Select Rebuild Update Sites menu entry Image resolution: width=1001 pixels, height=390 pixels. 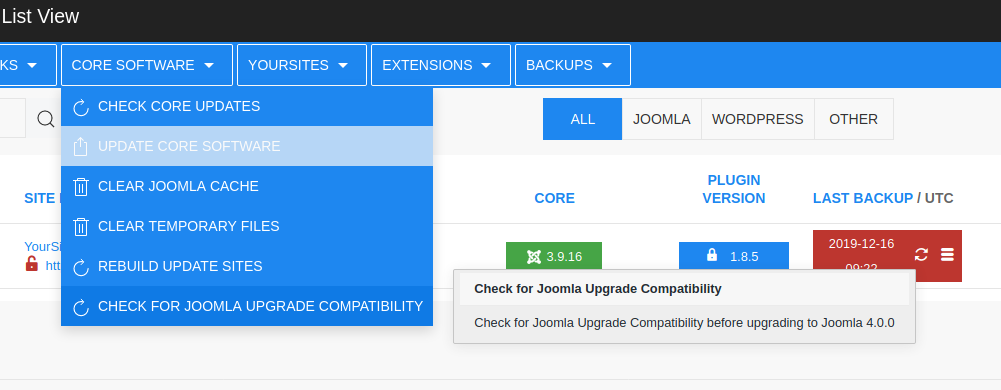(246, 266)
